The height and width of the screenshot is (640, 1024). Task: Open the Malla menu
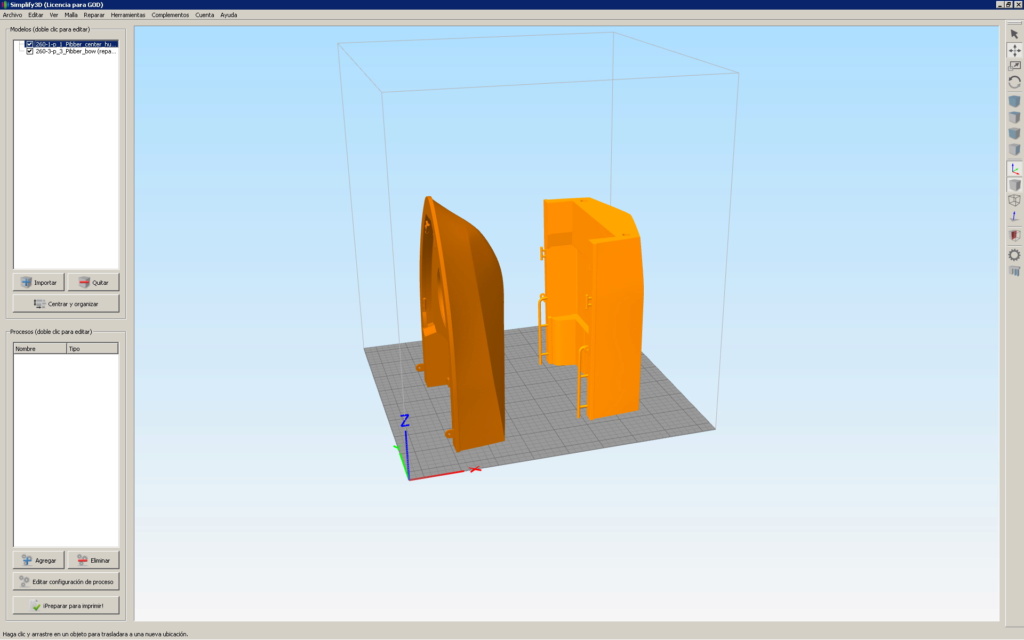tap(71, 15)
